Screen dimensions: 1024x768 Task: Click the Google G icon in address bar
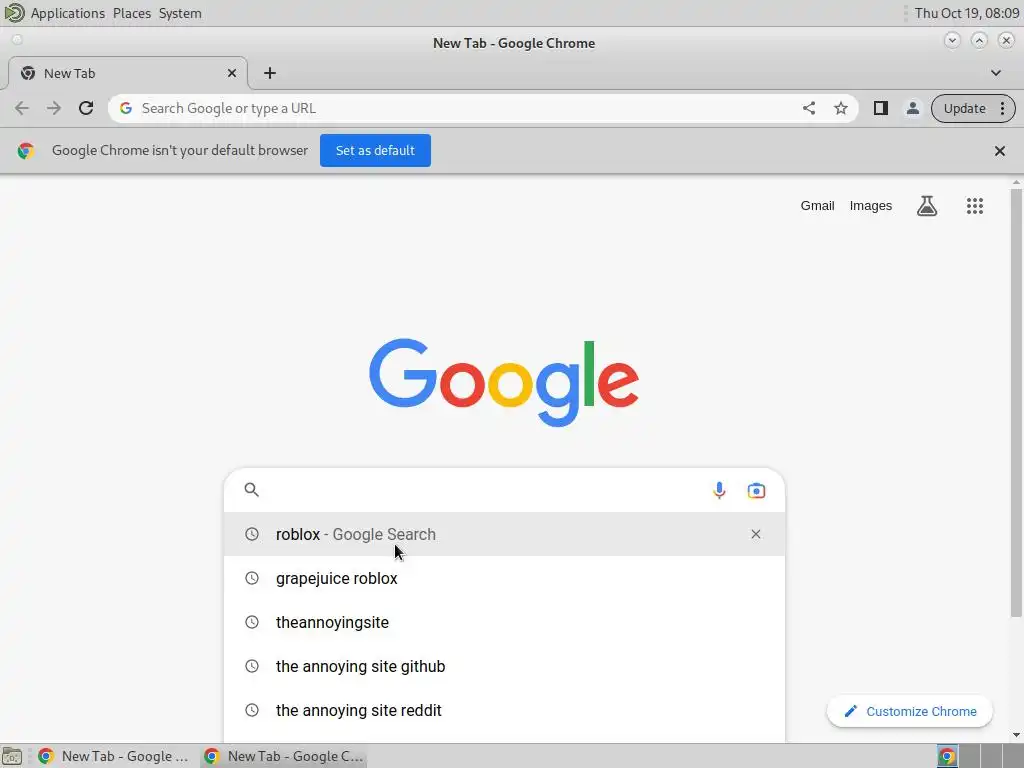126,108
